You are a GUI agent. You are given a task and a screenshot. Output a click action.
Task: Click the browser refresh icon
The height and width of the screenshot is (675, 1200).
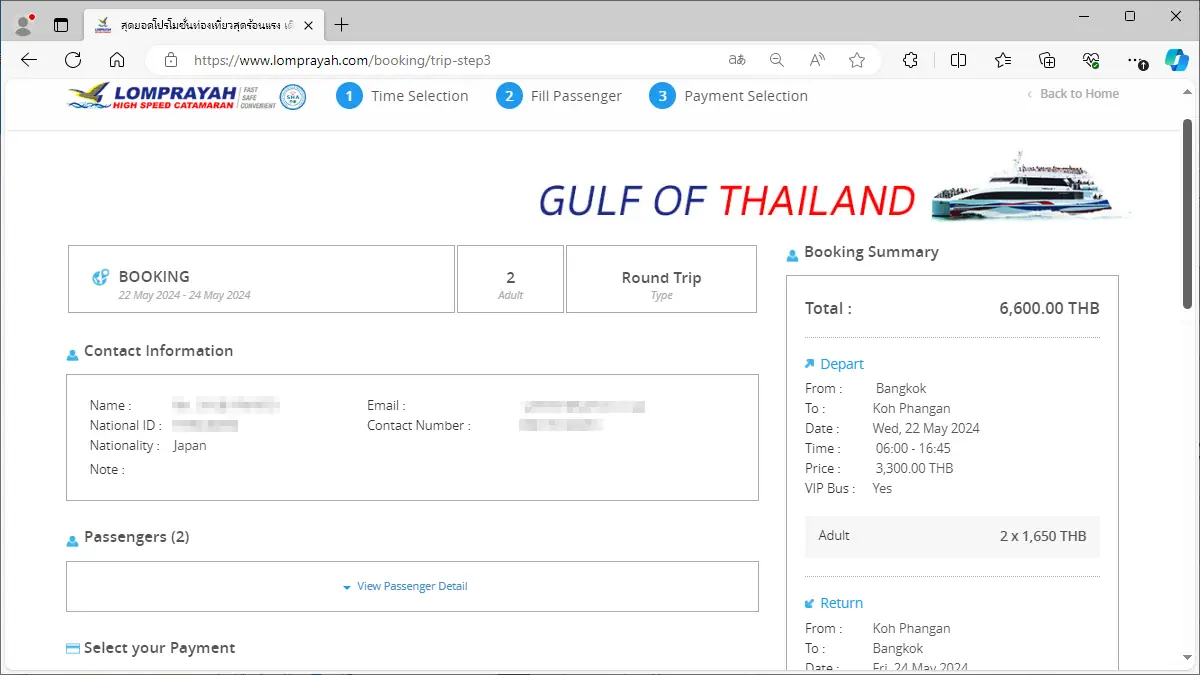pos(73,60)
